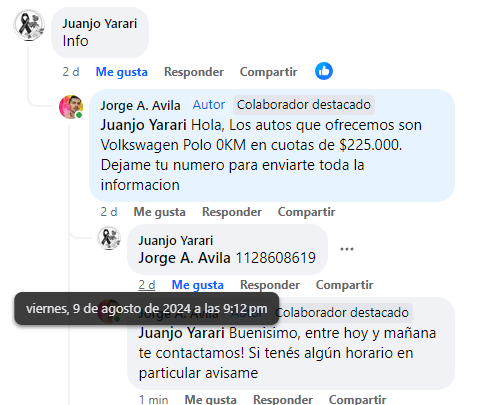Click Compartir under the Info comment
Viewport: 479px width, 405px height.
point(269,72)
